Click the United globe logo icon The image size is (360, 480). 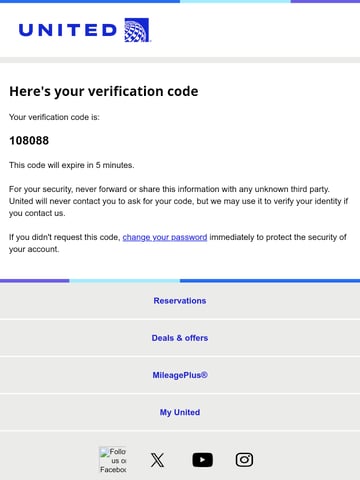click(137, 30)
